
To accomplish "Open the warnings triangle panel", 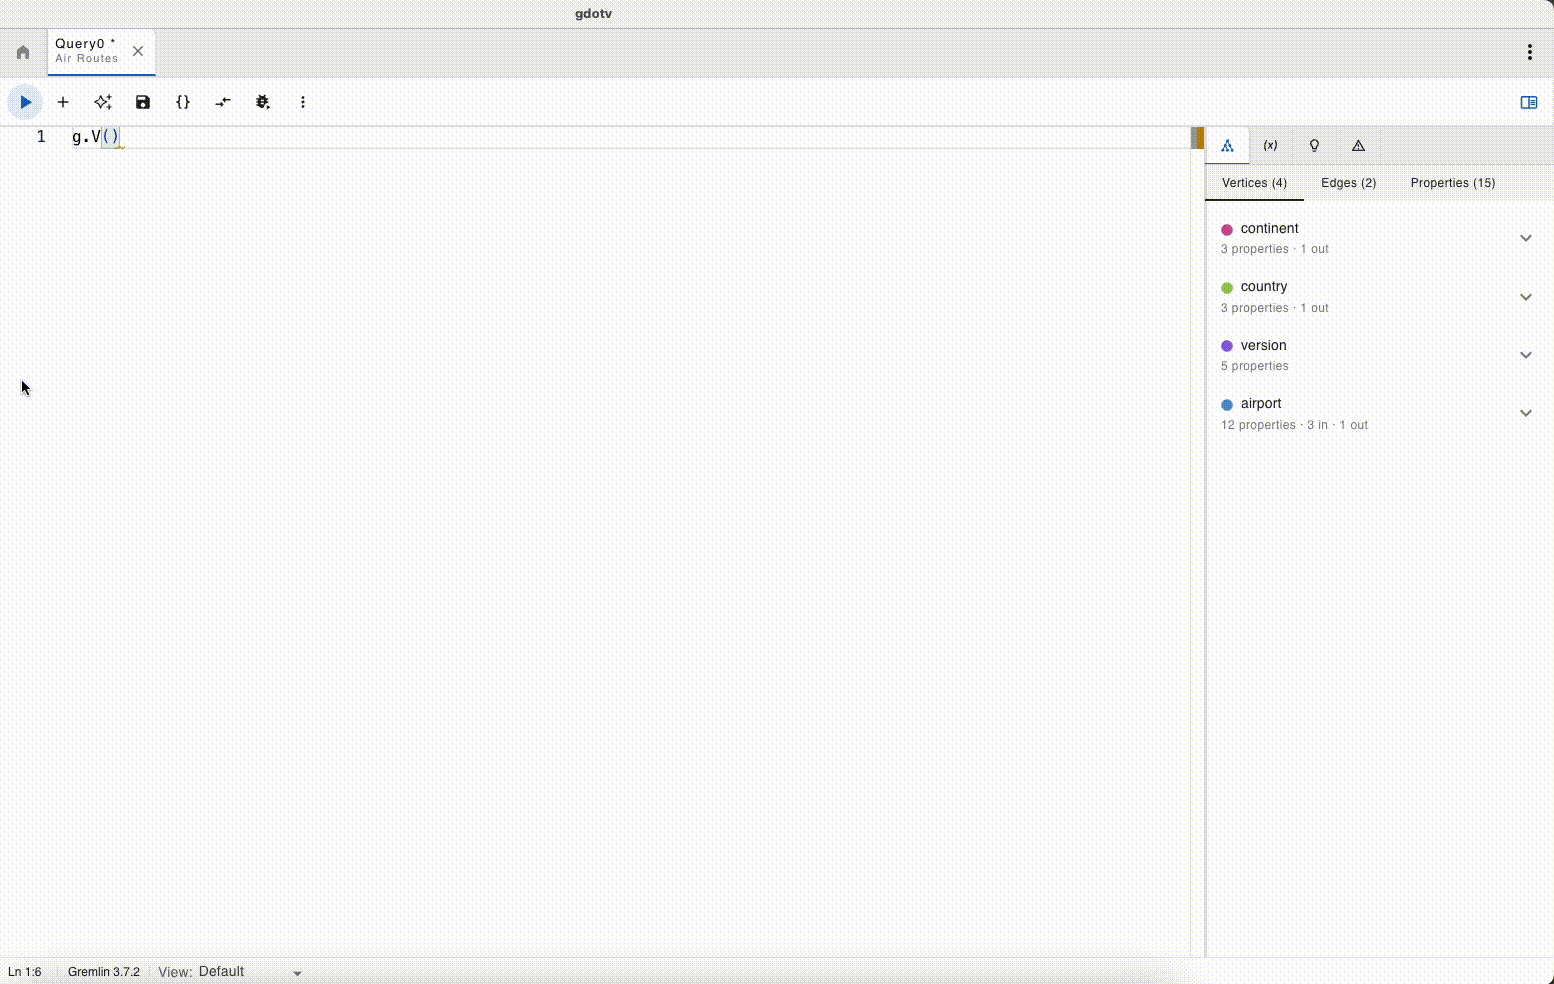I will click(1358, 146).
